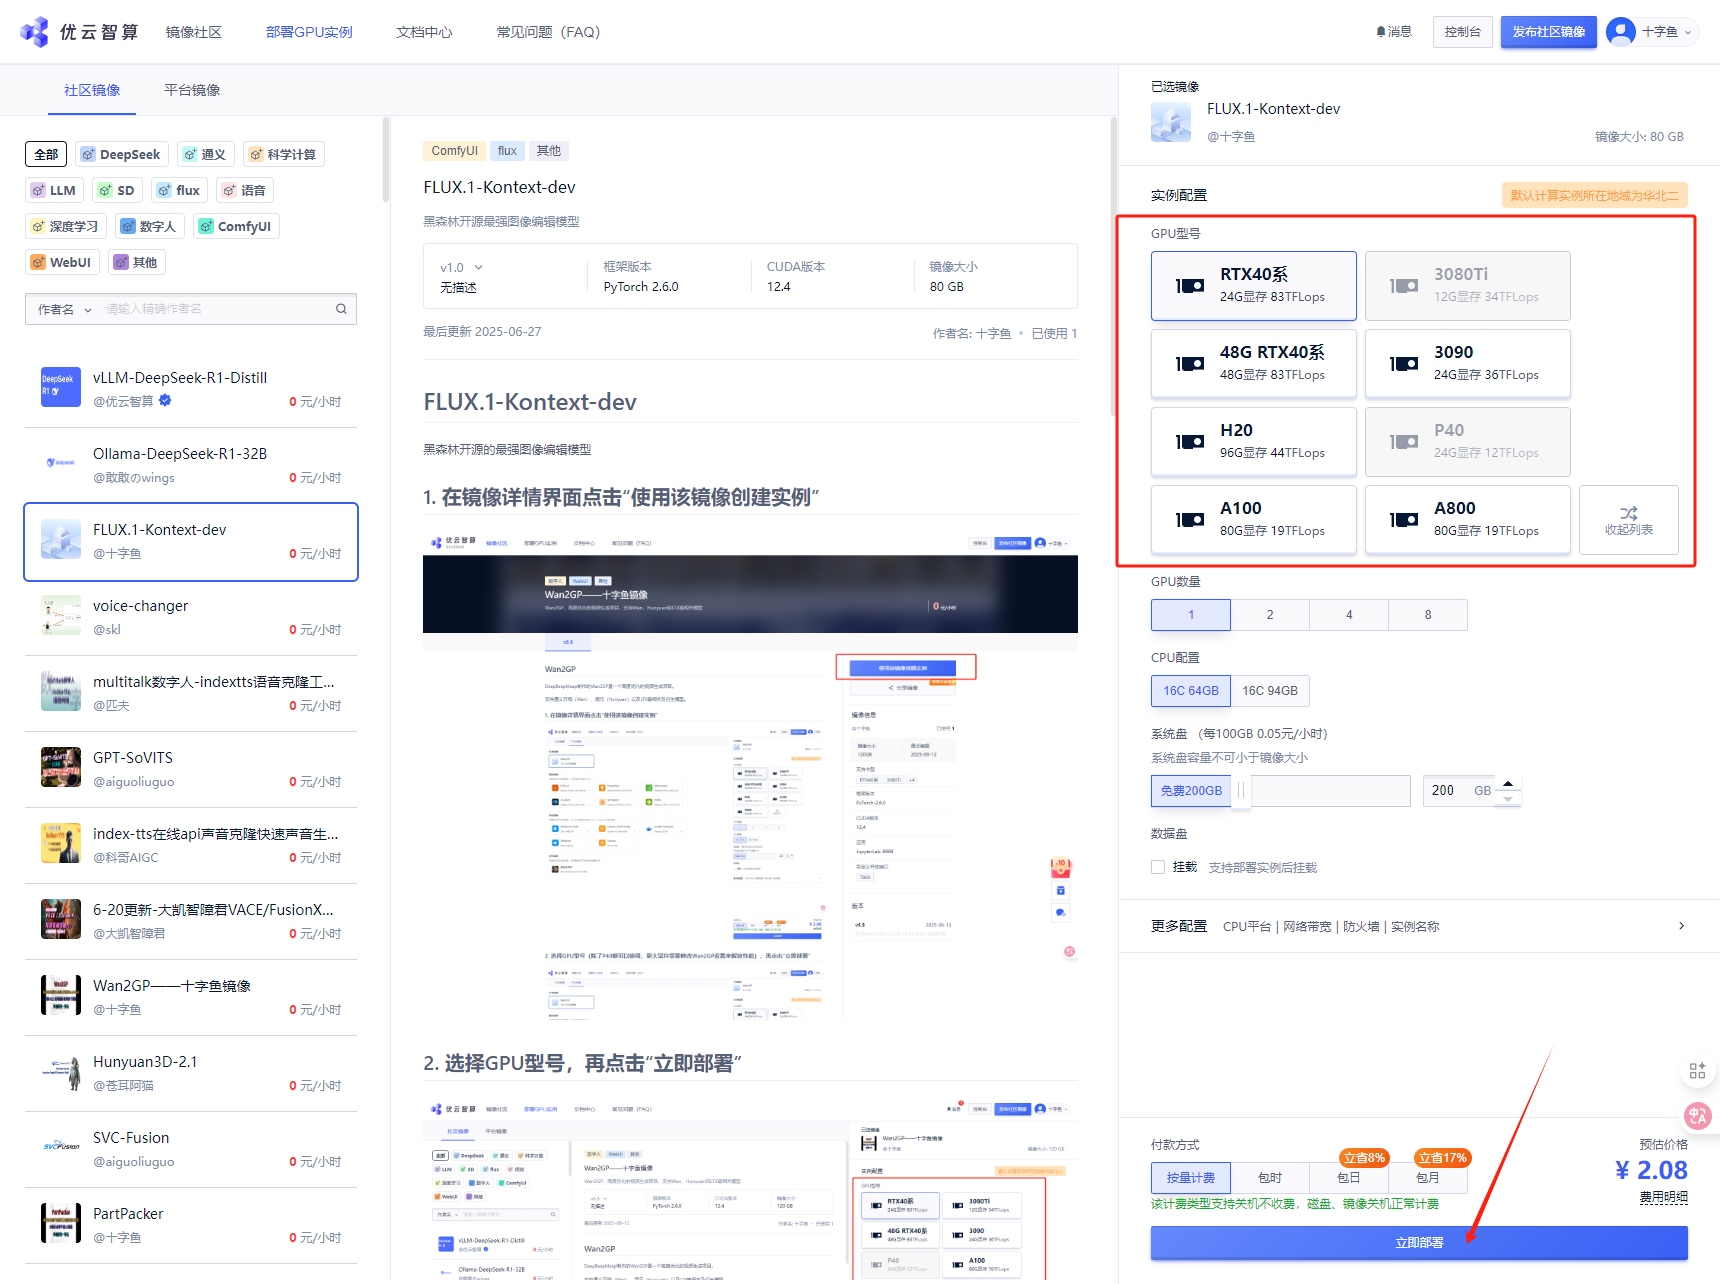Filter by the SD tag
This screenshot has height=1284, width=1720.
[x=117, y=190]
